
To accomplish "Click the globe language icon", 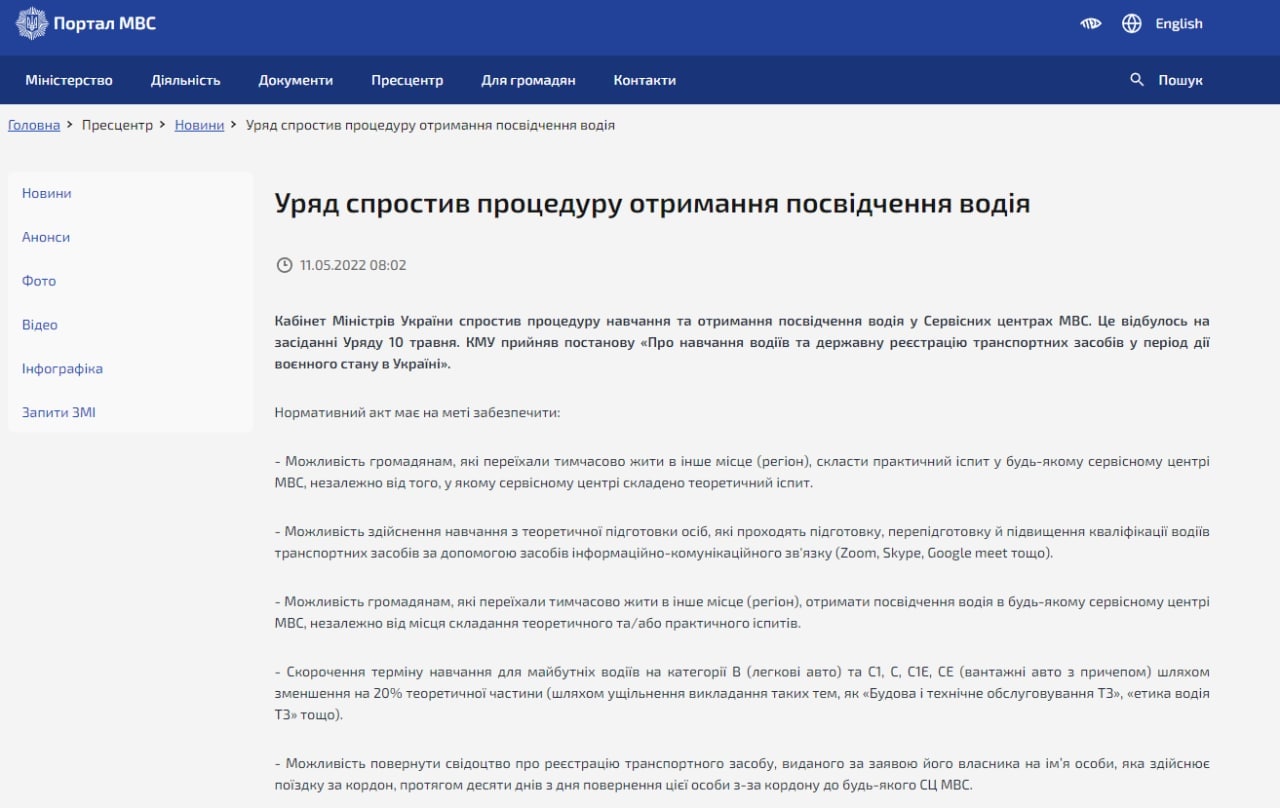I will click(1132, 24).
